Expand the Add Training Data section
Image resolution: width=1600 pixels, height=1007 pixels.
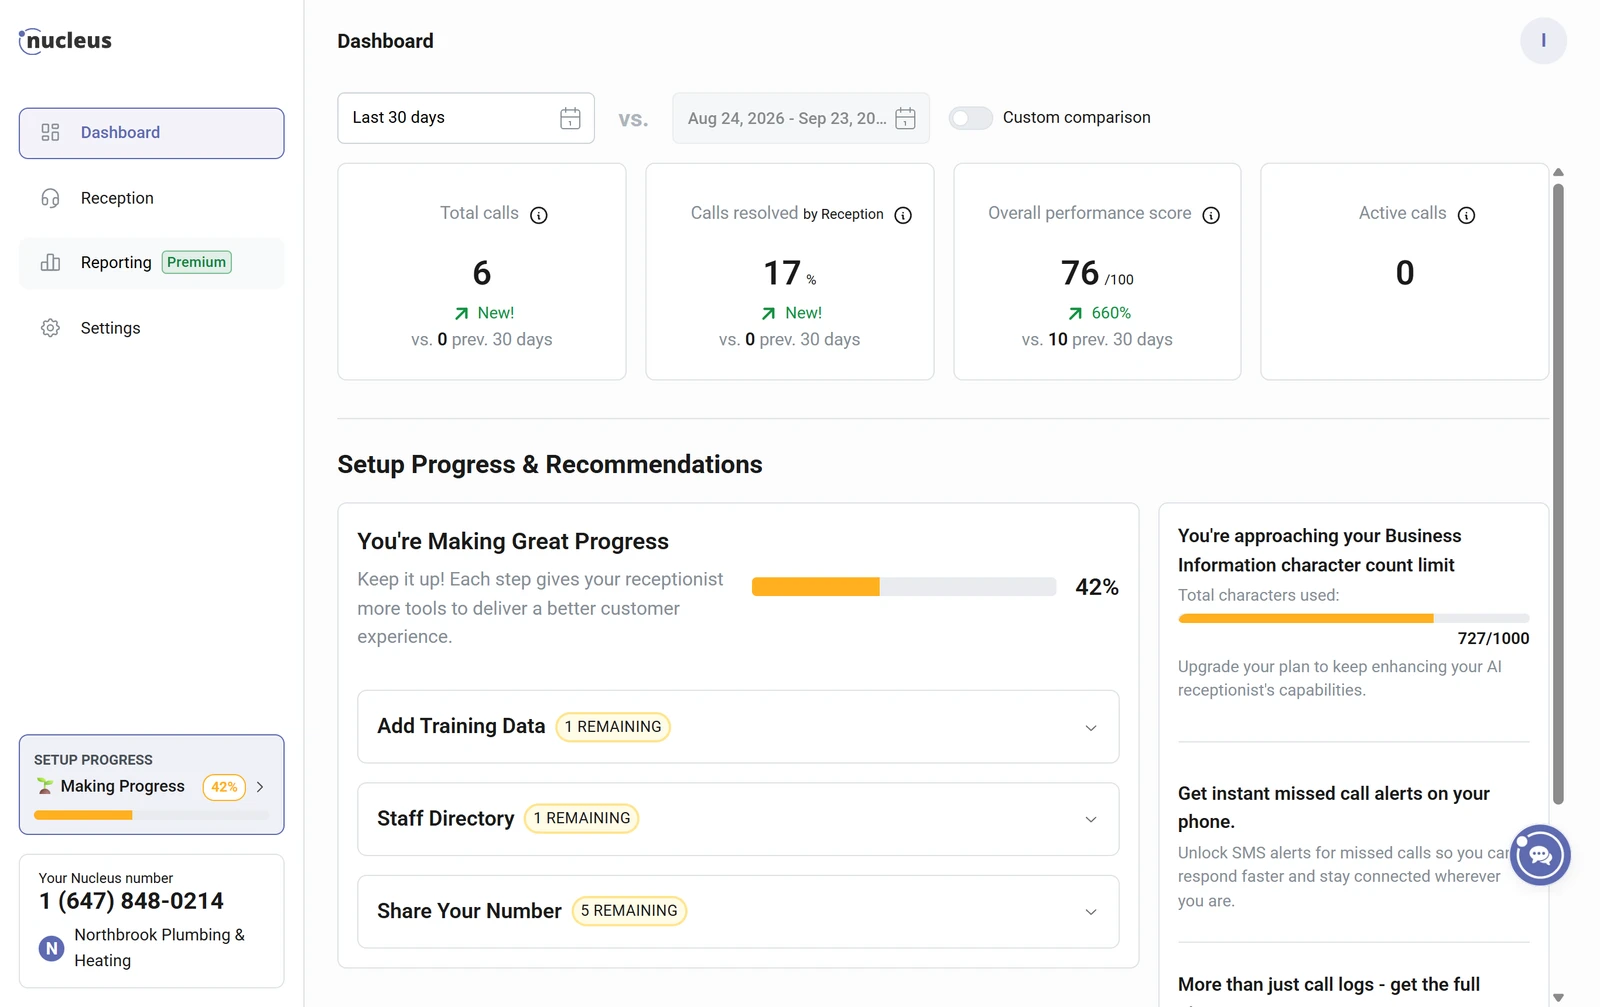click(738, 727)
